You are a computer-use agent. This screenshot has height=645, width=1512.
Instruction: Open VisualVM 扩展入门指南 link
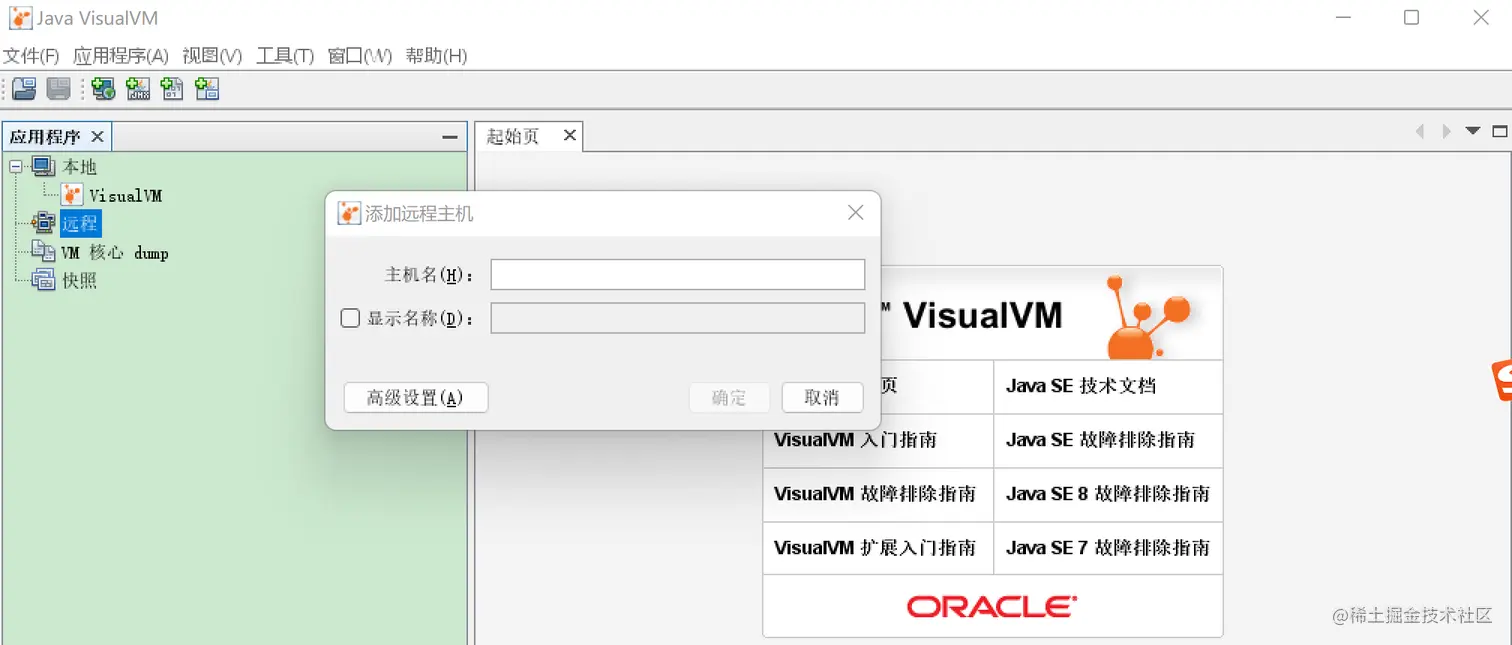(875, 548)
